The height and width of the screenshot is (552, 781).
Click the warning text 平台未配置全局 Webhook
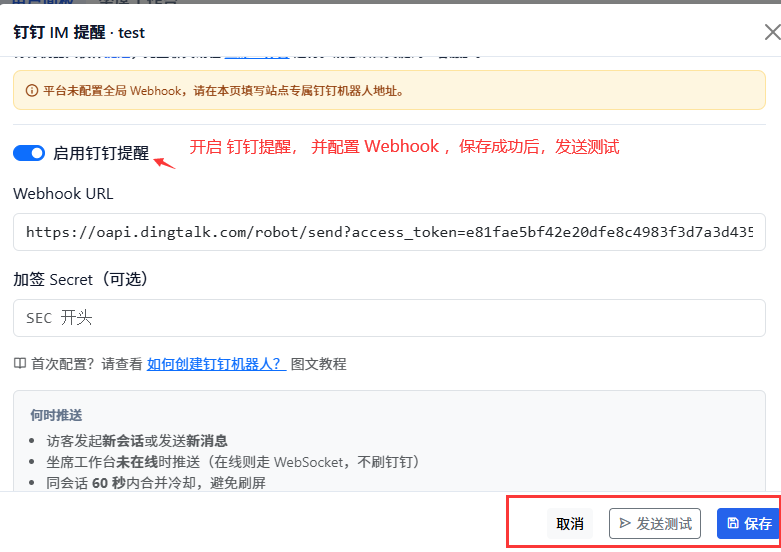(113, 91)
